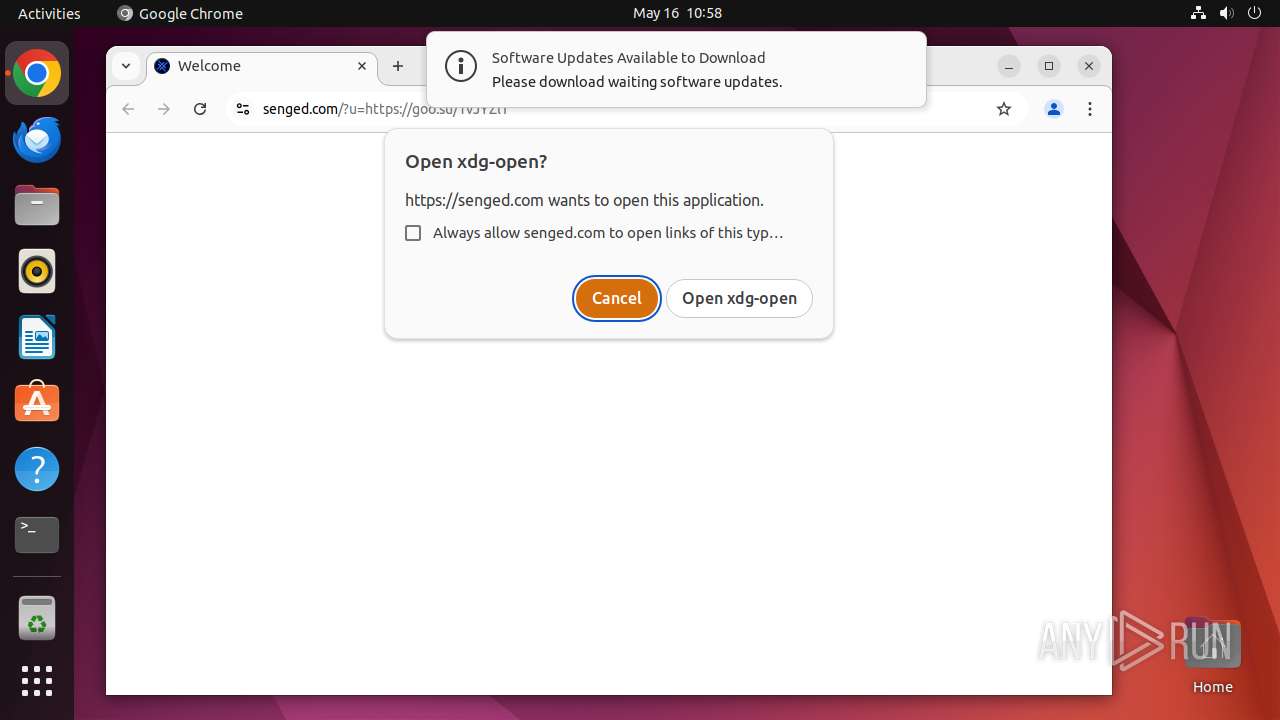Minimize the Chrome window
Viewport: 1280px width, 720px height.
pos(1009,66)
